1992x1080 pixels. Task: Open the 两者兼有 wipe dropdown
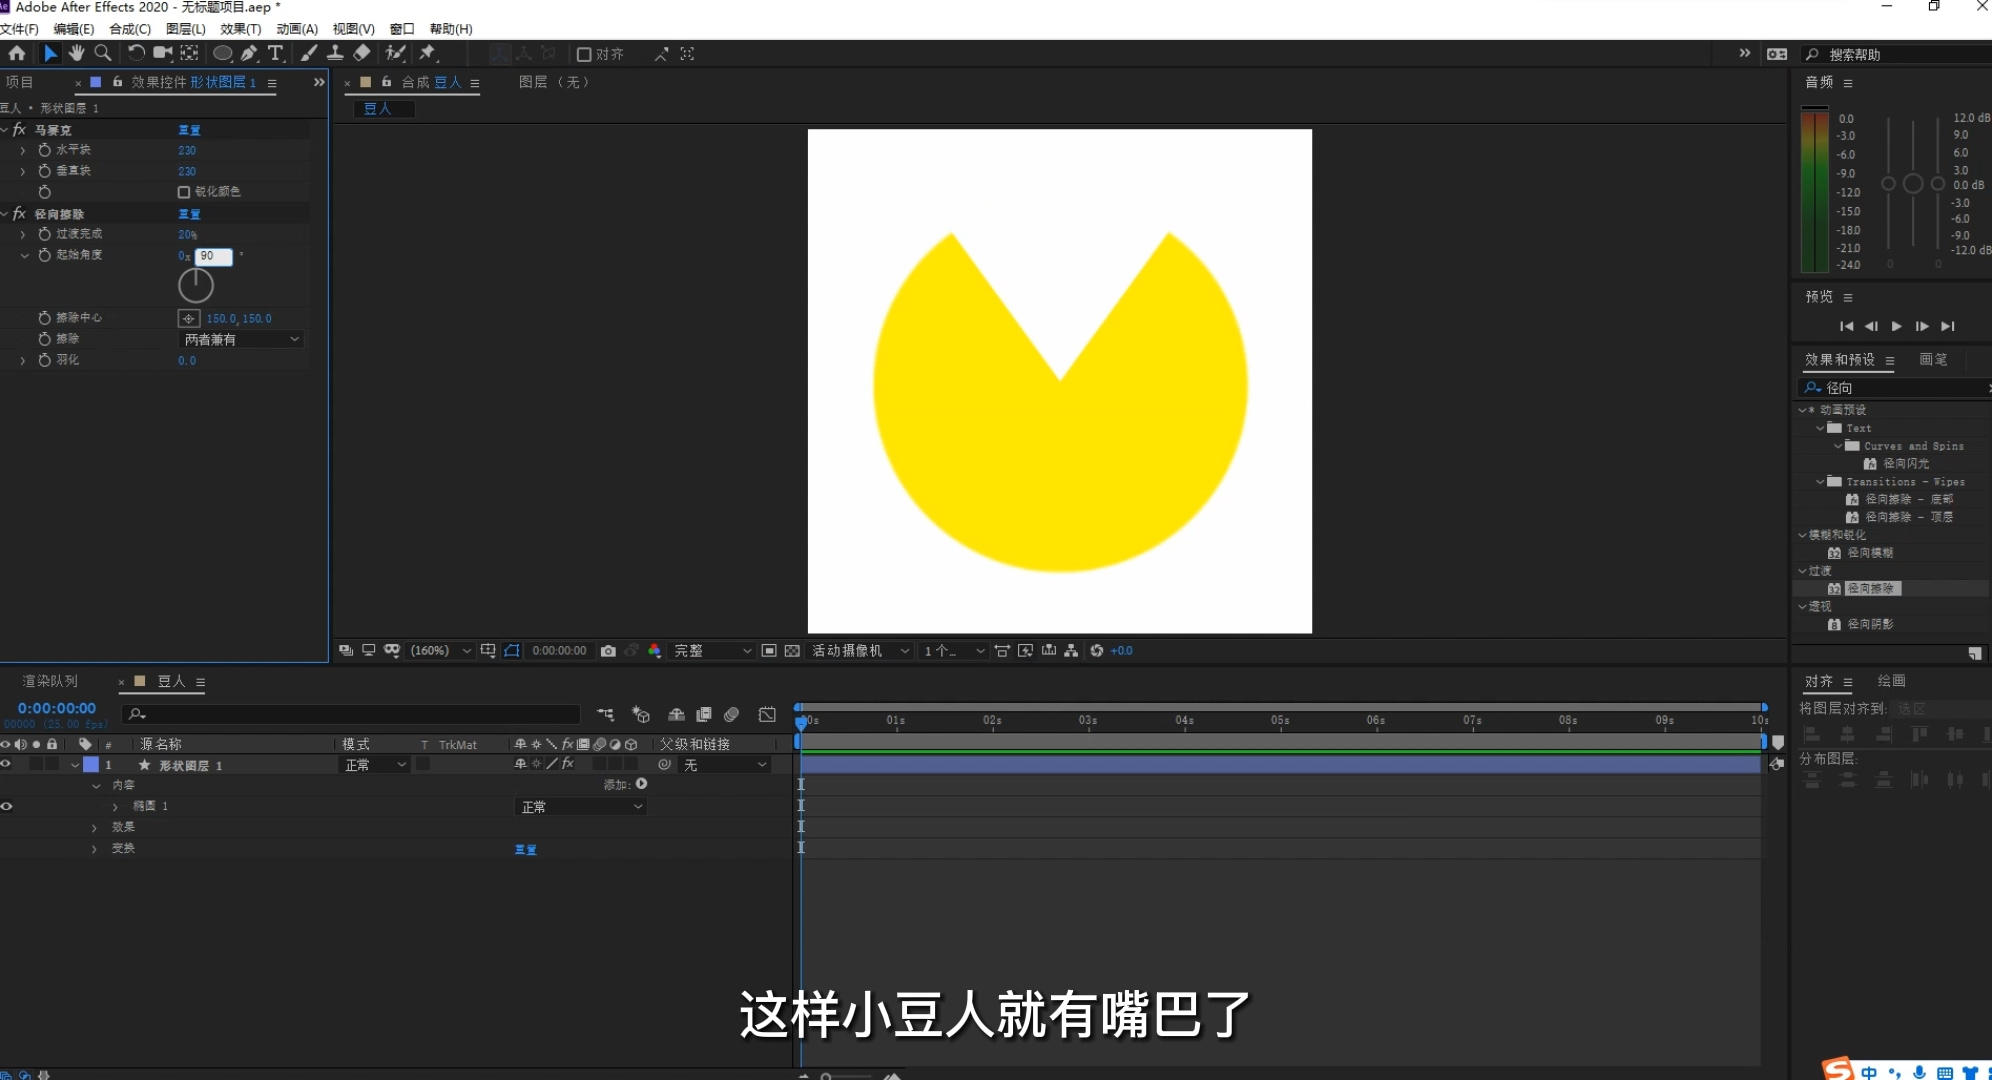(241, 340)
